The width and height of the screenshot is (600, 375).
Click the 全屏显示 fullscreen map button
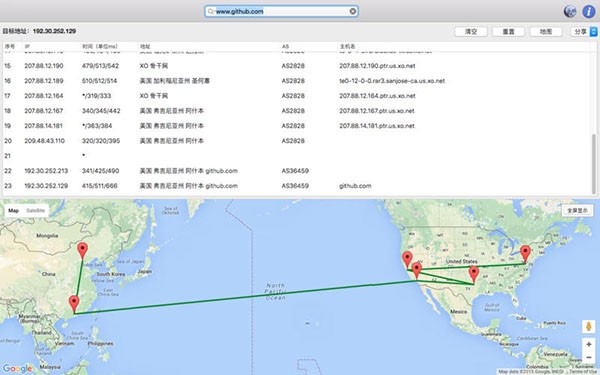coord(577,210)
